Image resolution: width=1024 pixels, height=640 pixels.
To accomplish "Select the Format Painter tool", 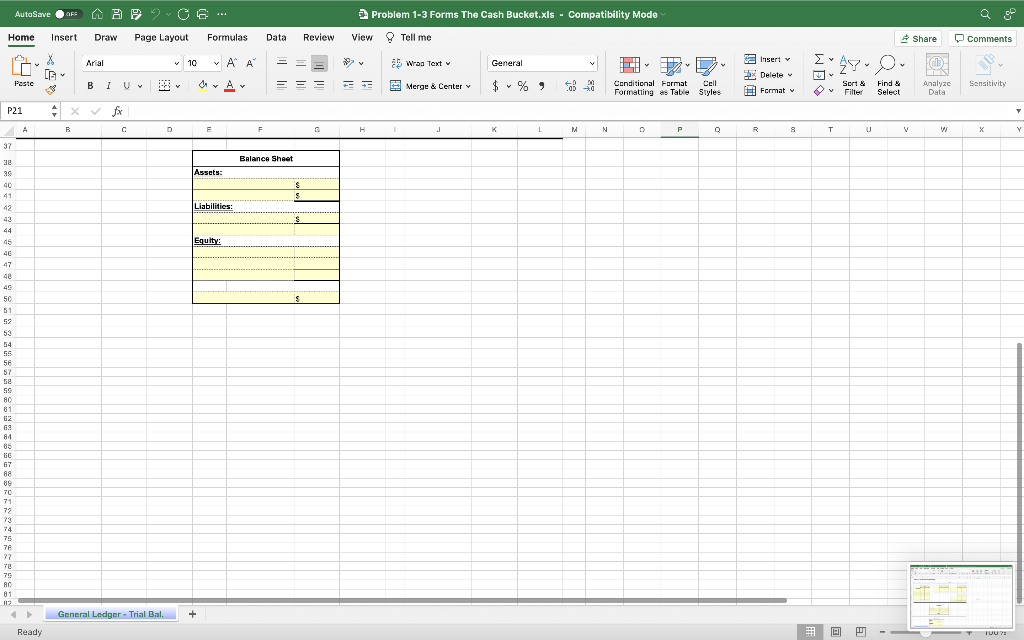I will pos(48,89).
